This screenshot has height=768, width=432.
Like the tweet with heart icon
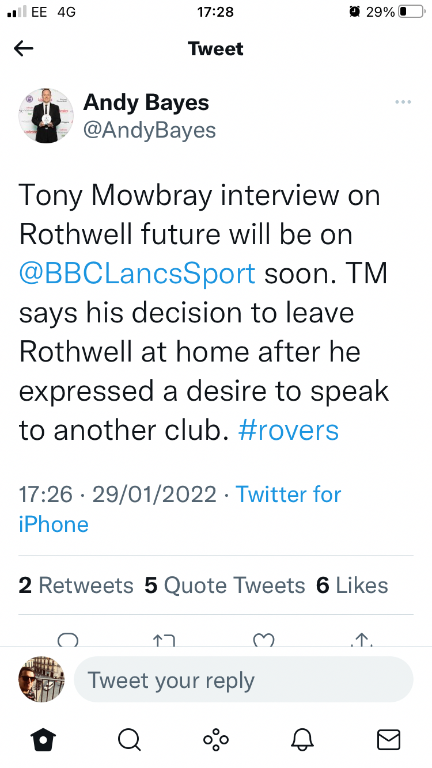pos(263,640)
